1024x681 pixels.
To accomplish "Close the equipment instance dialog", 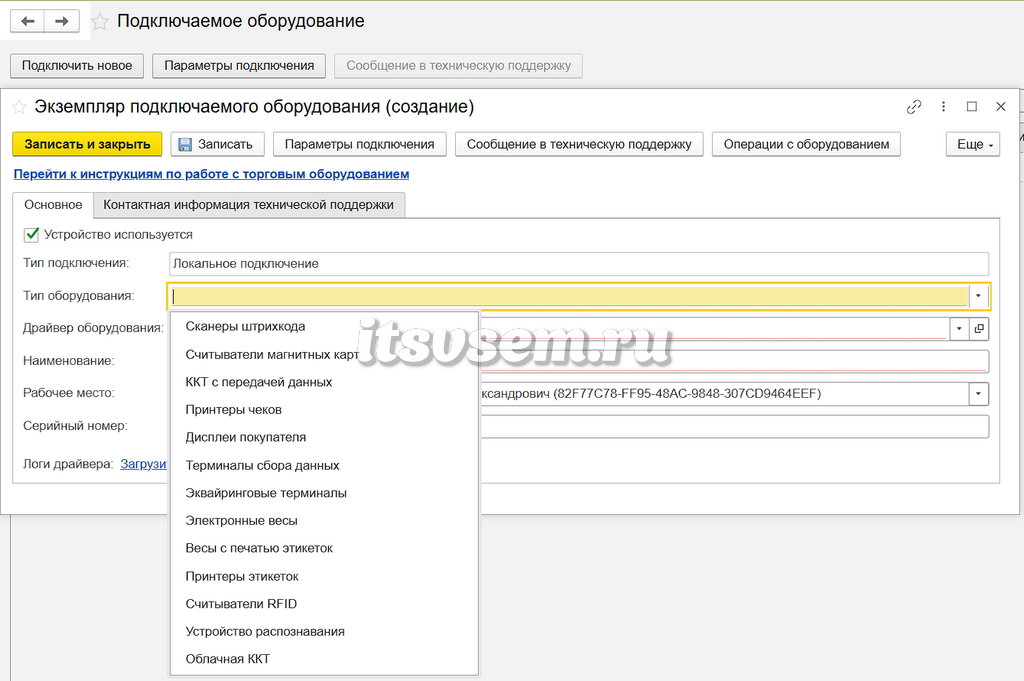I will [x=1000, y=106].
